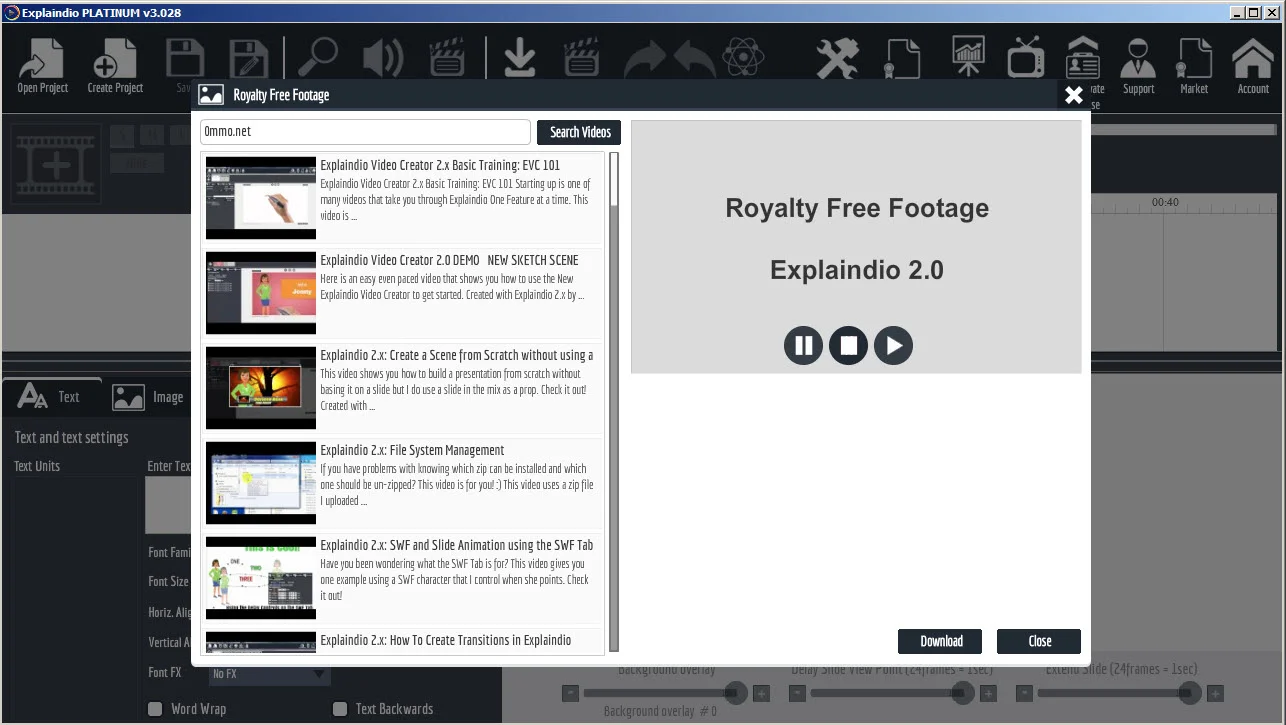
Task: Open the wrench and hammer tools icon
Action: click(x=837, y=59)
